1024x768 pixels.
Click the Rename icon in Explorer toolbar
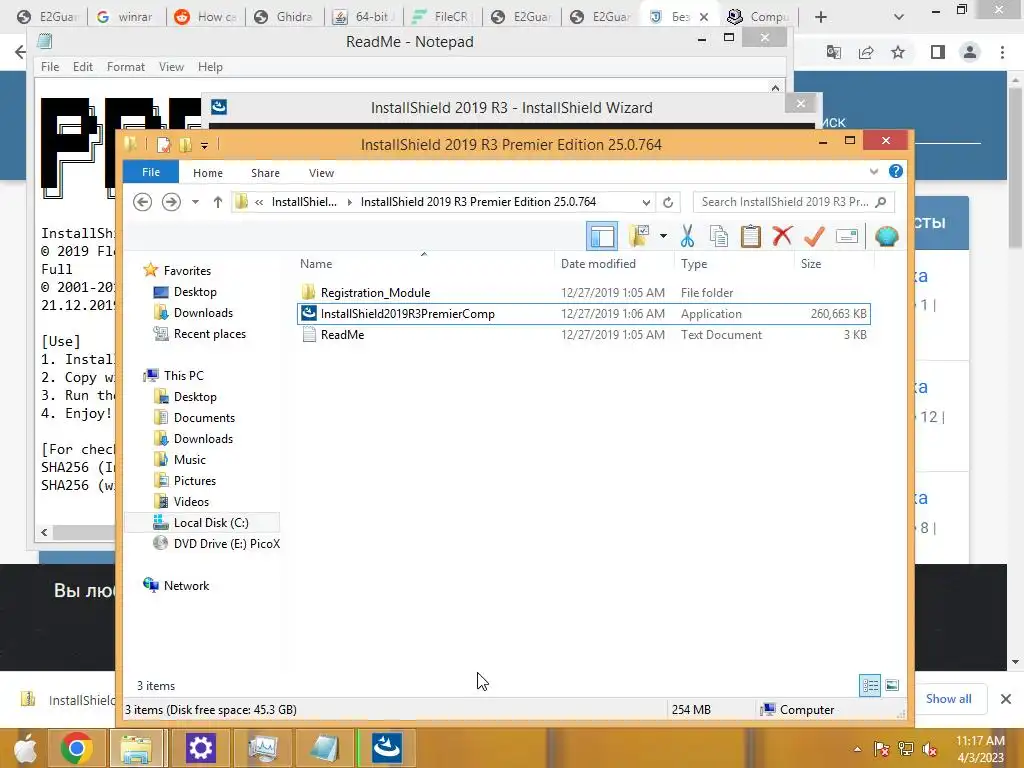[846, 236]
